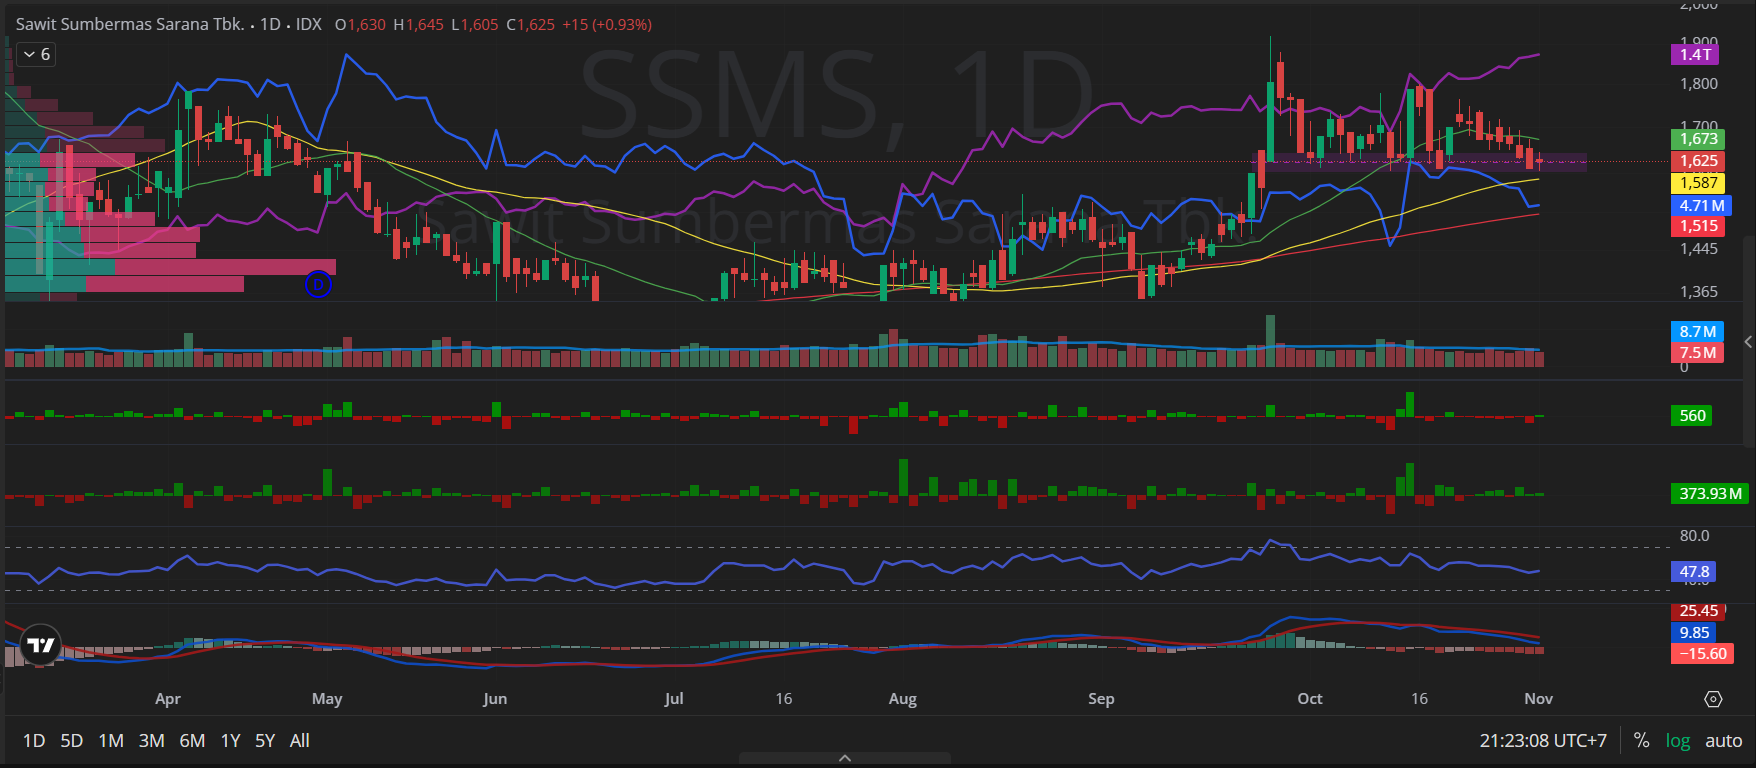Select the 3M date range
The width and height of the screenshot is (1756, 768).
[151, 741]
